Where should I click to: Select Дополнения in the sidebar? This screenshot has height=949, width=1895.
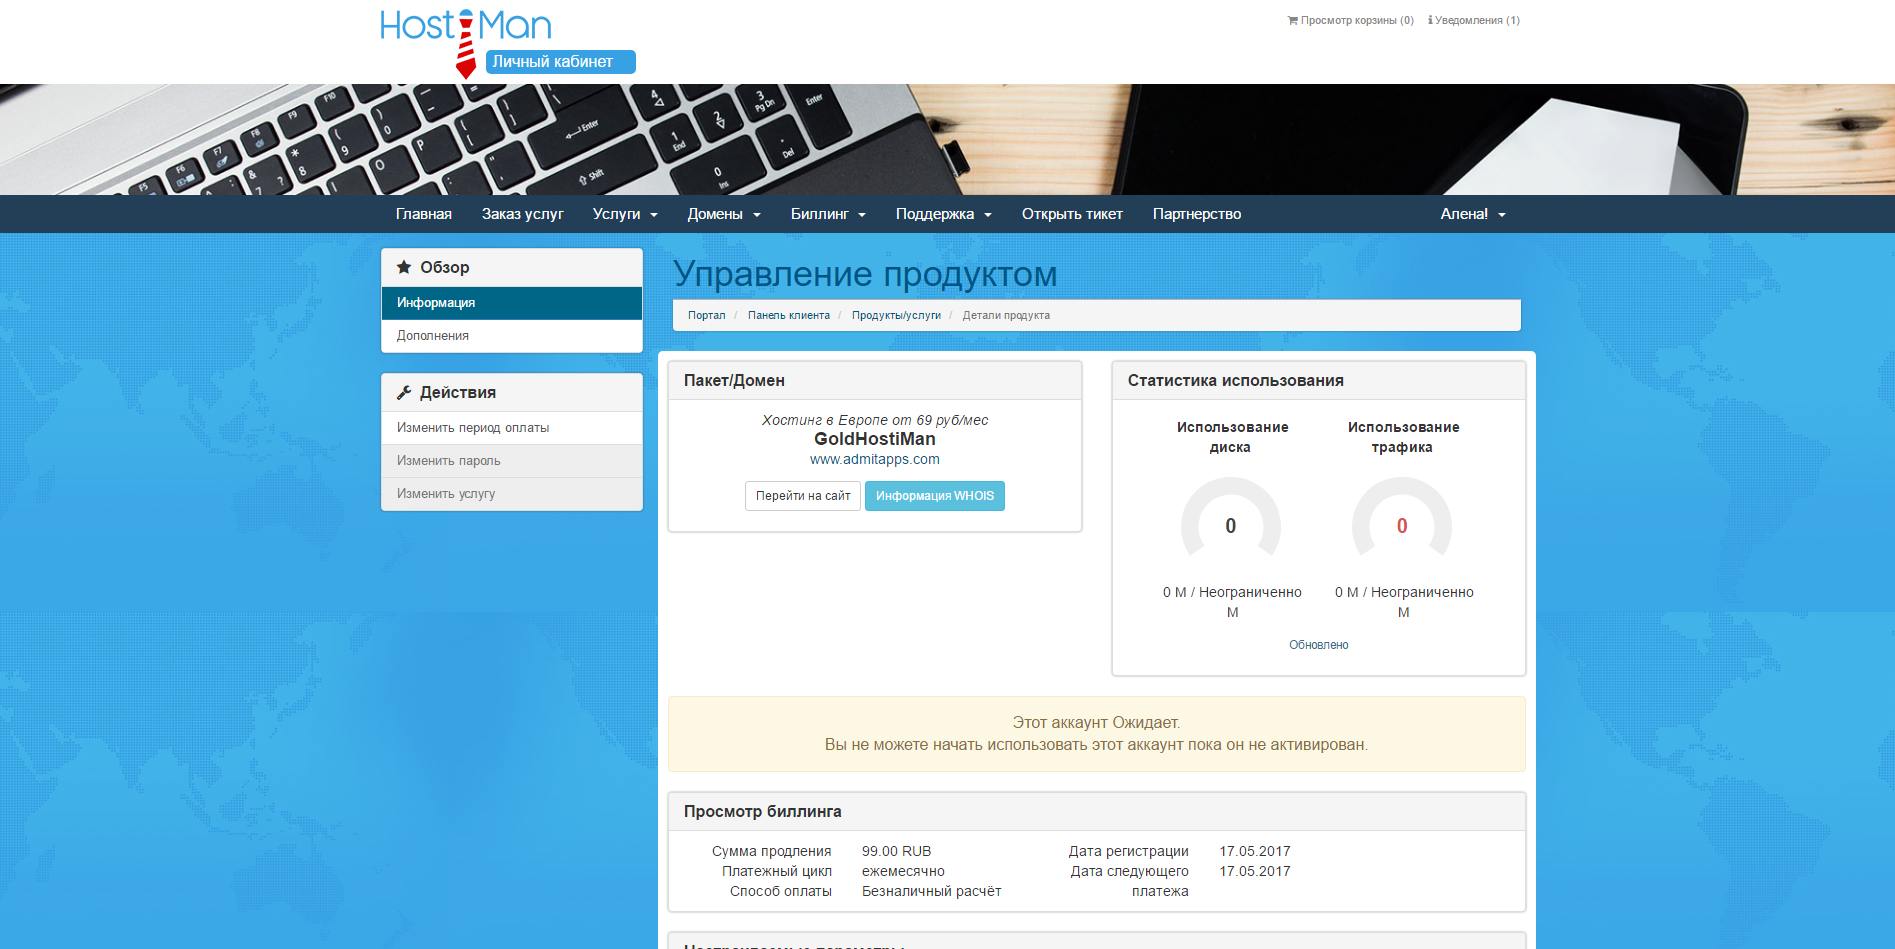click(x=512, y=336)
